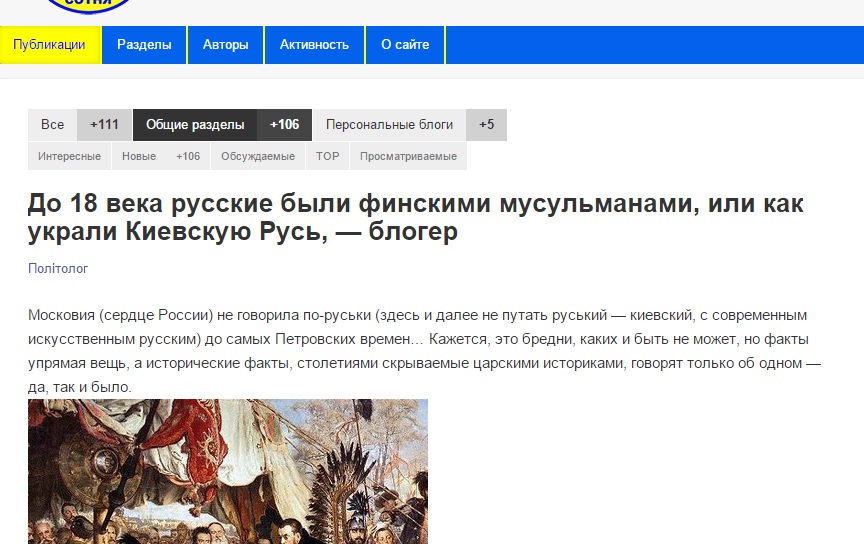Click the +106 counter next to Новые
The width and height of the screenshot is (864, 544).
(x=188, y=156)
